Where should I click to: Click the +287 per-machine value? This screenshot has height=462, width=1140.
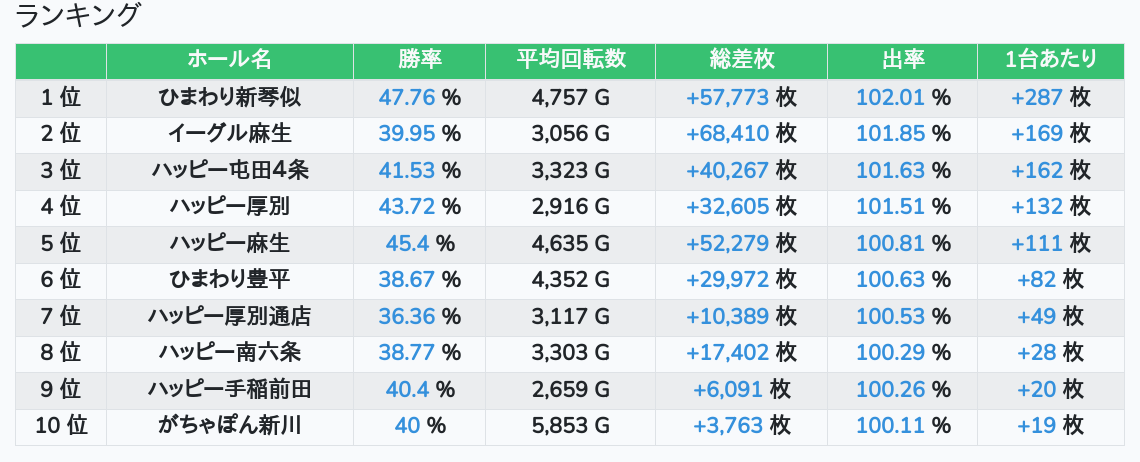tap(1037, 97)
